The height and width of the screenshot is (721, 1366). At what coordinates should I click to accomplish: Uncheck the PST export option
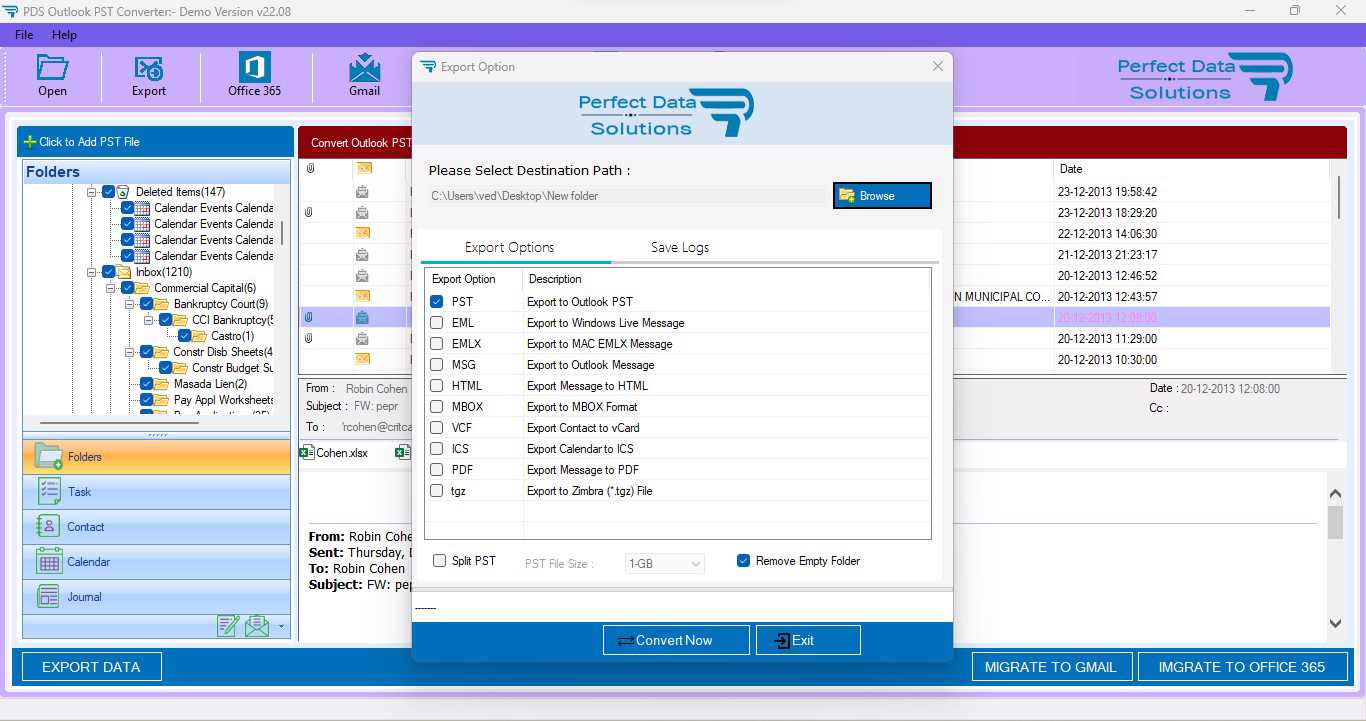(x=437, y=301)
